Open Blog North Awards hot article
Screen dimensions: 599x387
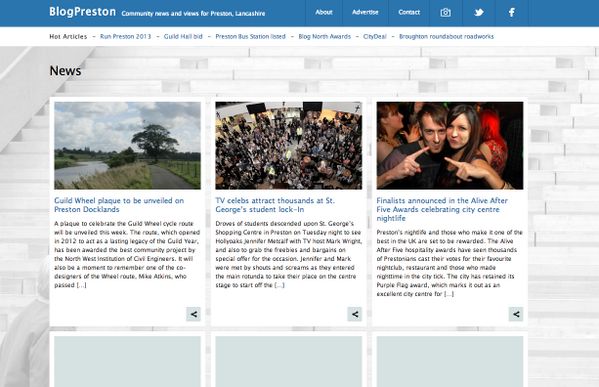pyautogui.click(x=324, y=37)
